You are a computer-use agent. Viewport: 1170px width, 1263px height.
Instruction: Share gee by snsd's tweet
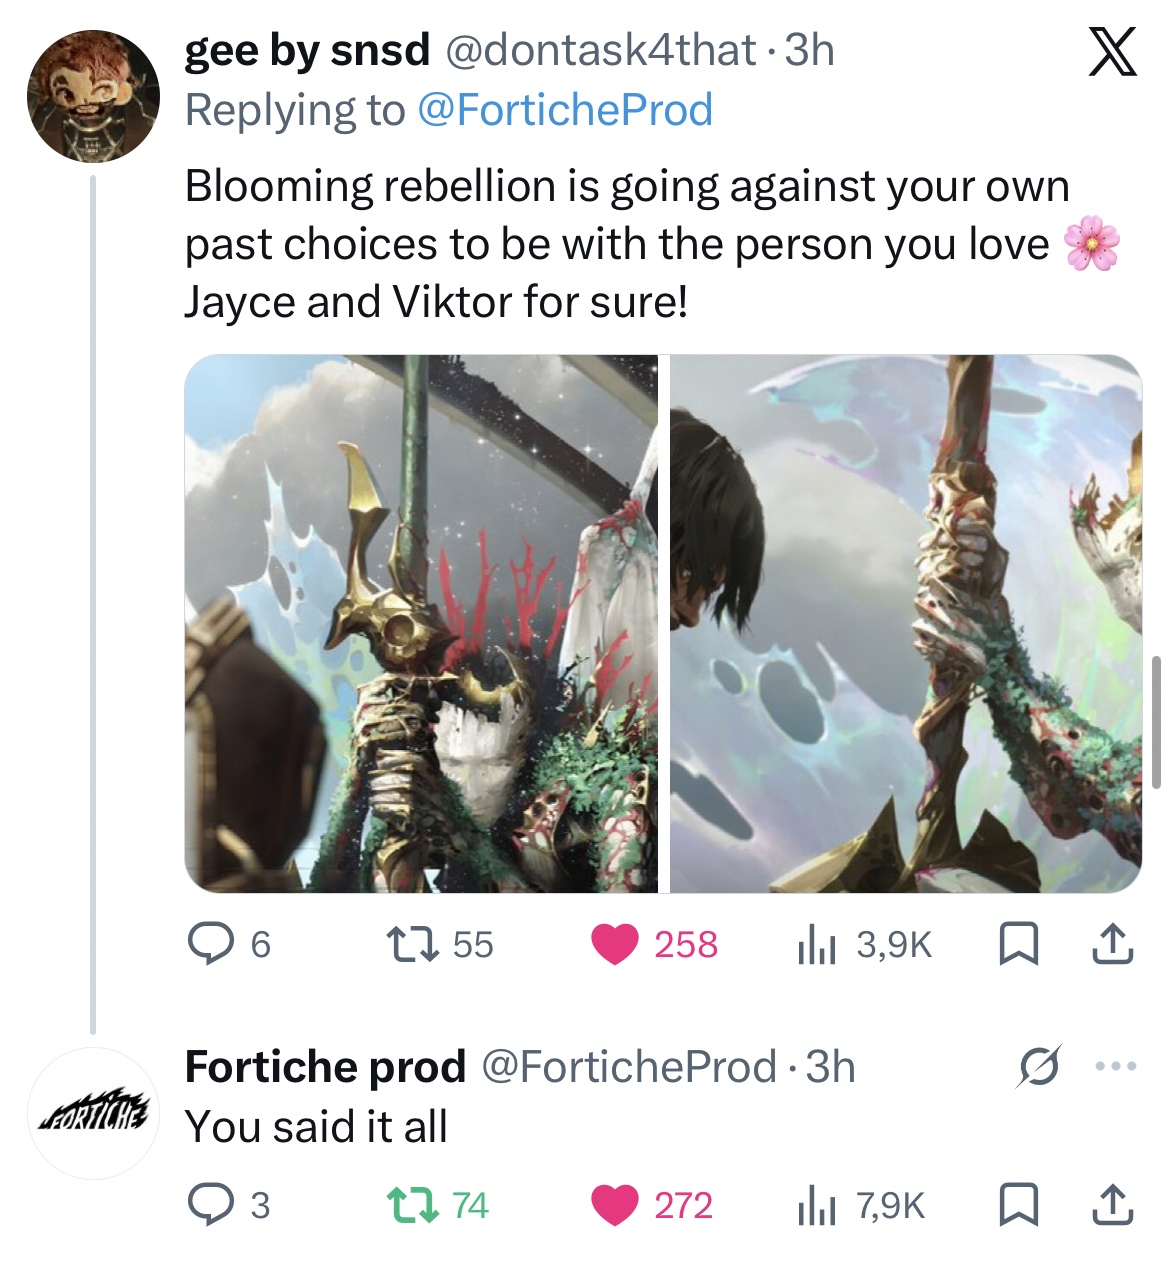[x=1112, y=944]
